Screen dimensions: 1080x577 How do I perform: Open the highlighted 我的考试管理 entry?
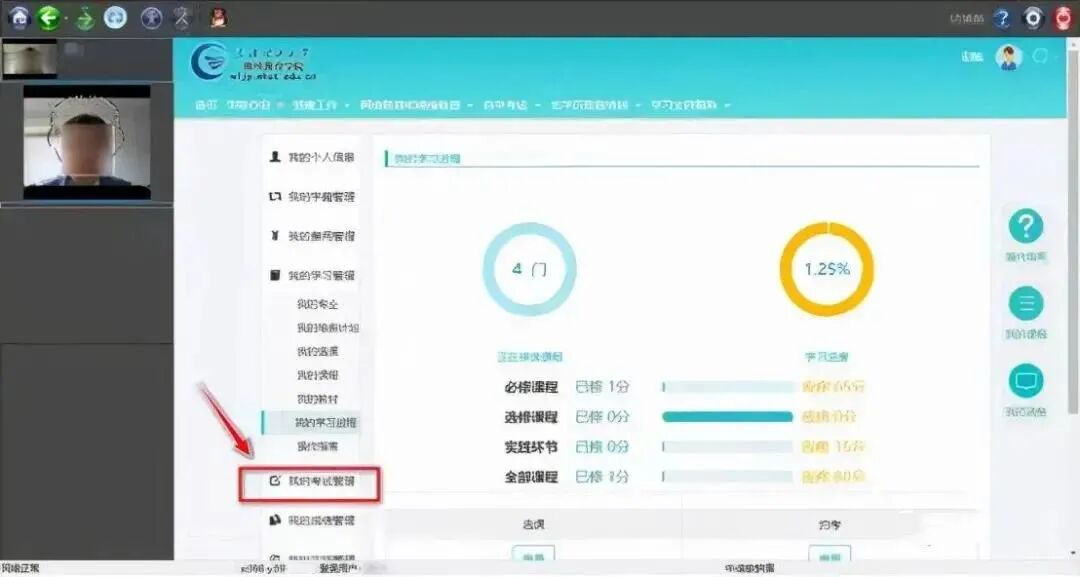[320, 484]
